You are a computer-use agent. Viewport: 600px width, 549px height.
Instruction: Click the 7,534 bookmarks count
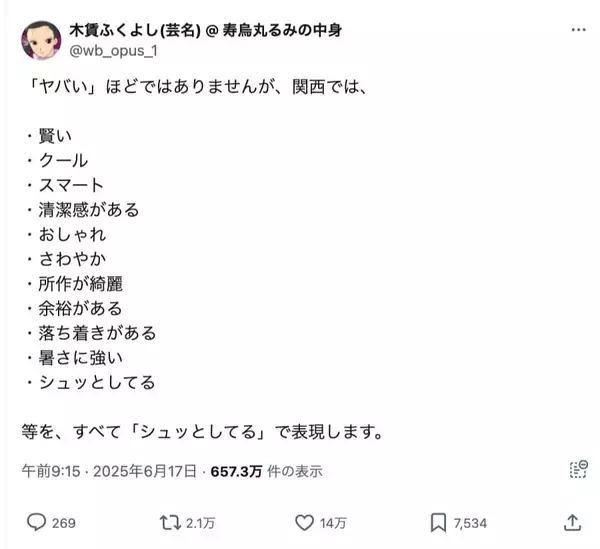click(x=470, y=522)
